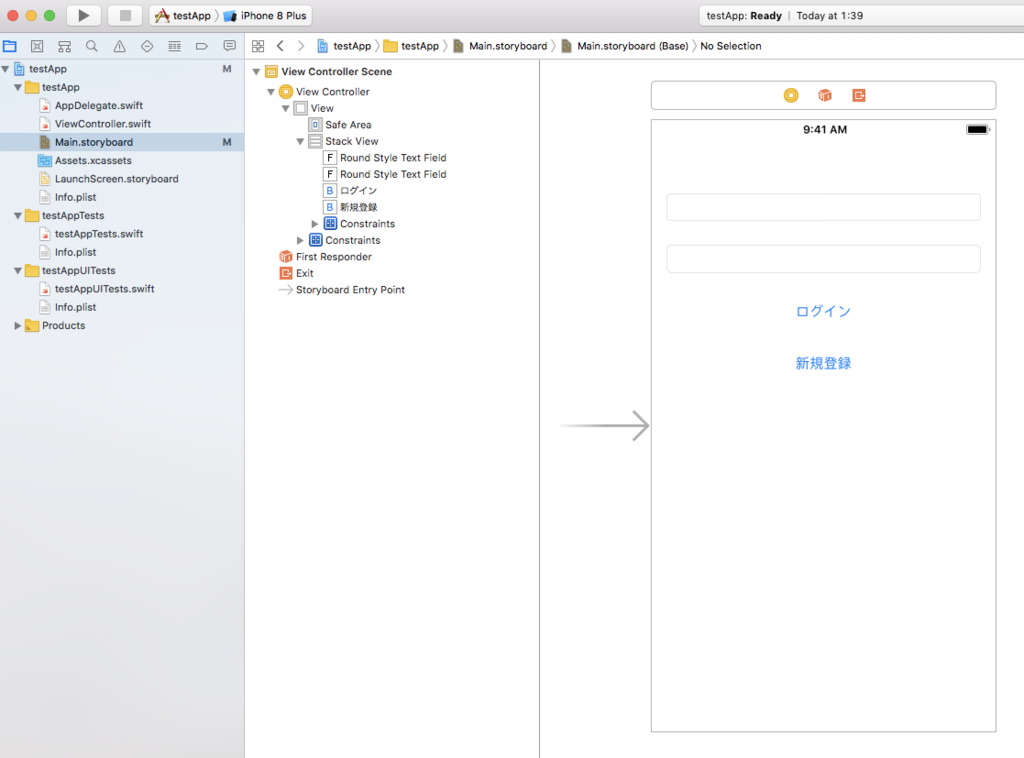
Task: Open the Project navigator tab
Action: coord(10,46)
